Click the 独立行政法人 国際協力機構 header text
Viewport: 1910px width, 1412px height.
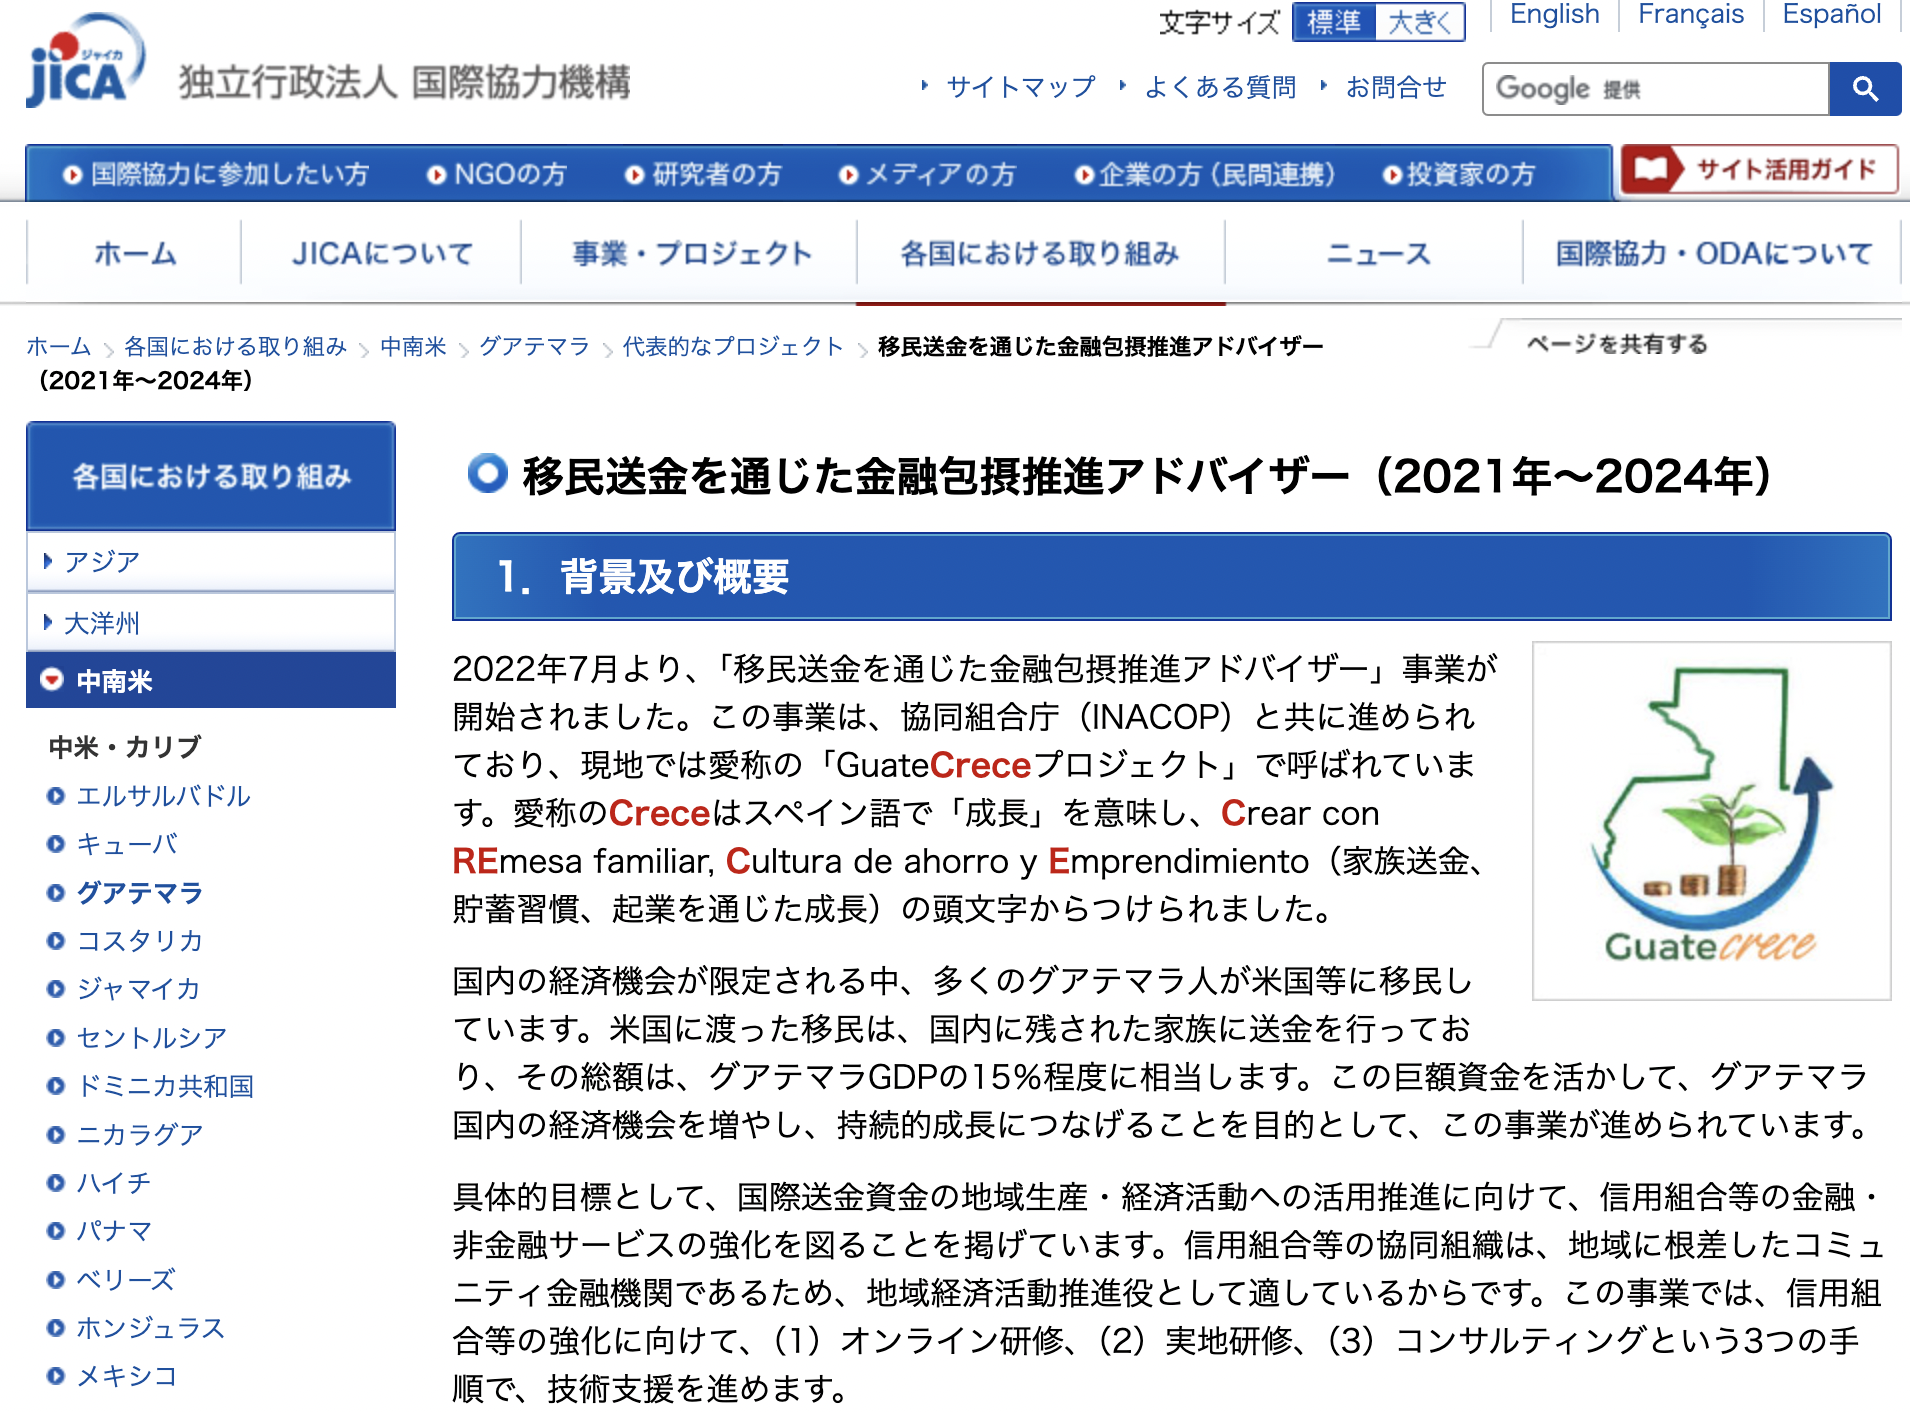(x=405, y=82)
